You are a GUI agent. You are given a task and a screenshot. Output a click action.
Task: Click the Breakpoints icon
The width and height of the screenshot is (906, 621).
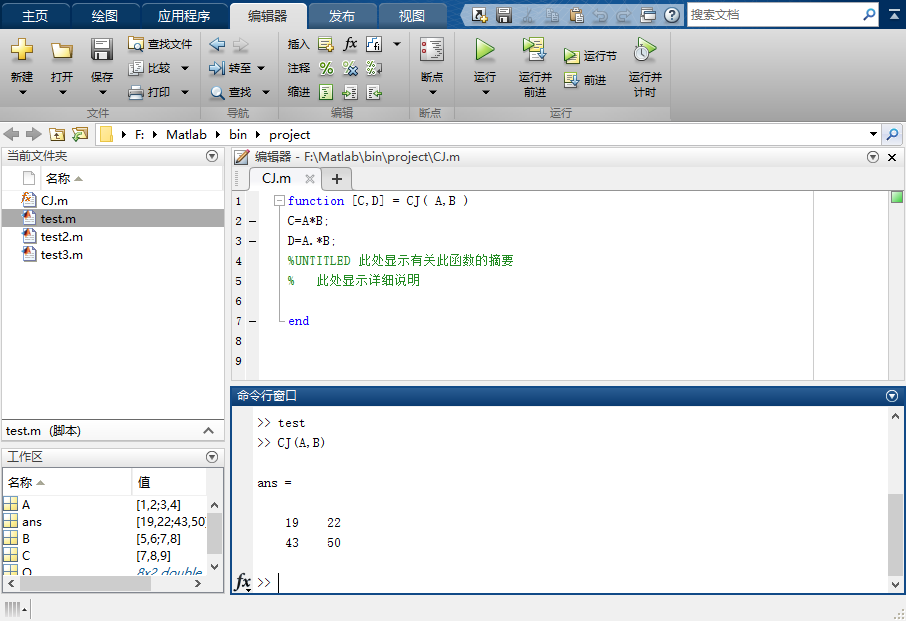tap(432, 50)
